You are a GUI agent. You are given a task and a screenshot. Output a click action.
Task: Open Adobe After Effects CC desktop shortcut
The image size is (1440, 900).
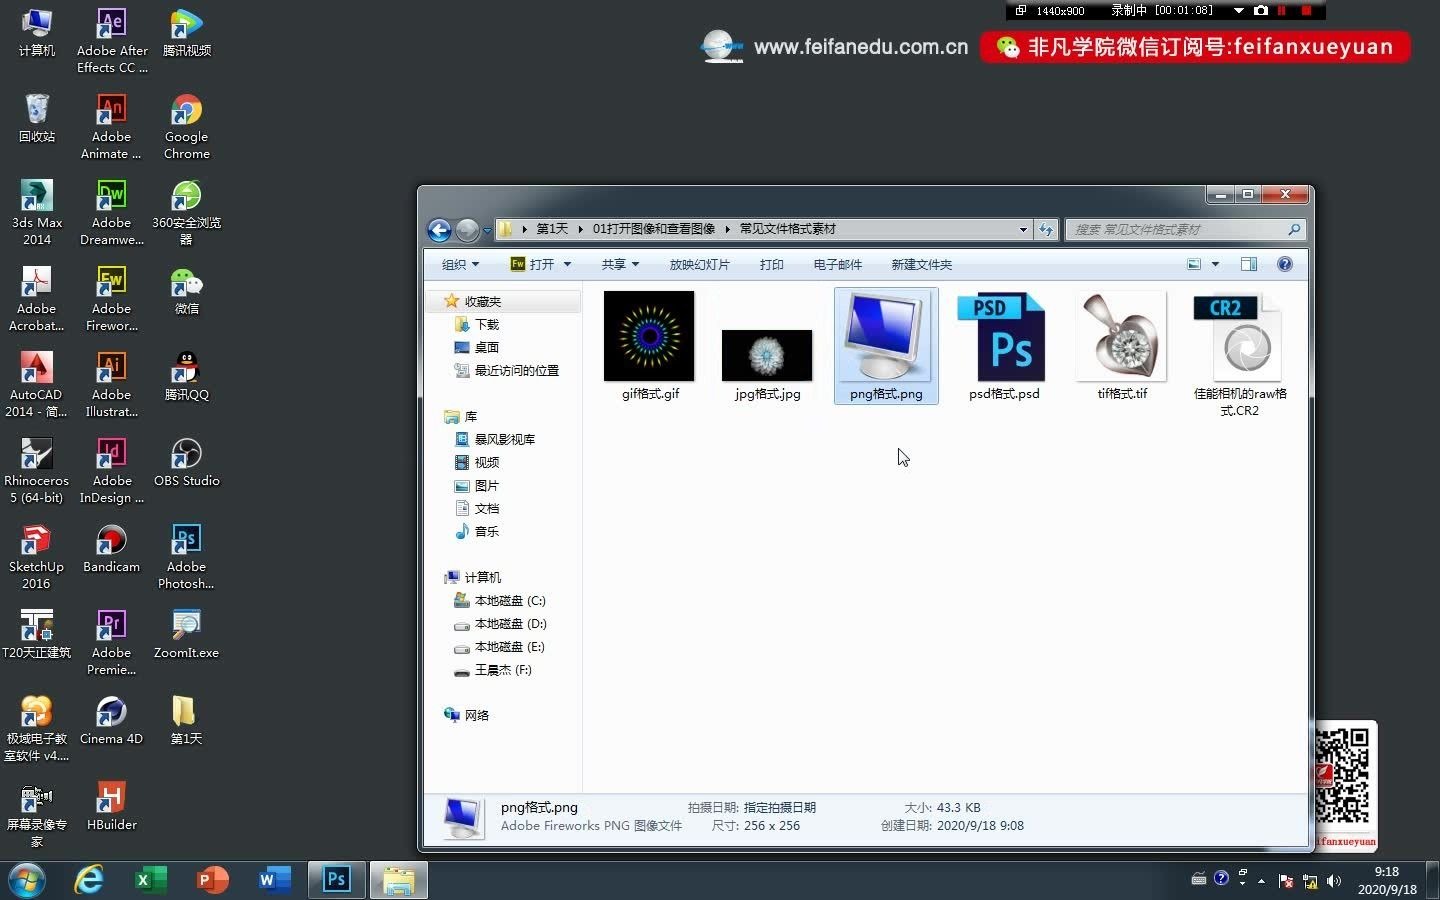[x=111, y=40]
